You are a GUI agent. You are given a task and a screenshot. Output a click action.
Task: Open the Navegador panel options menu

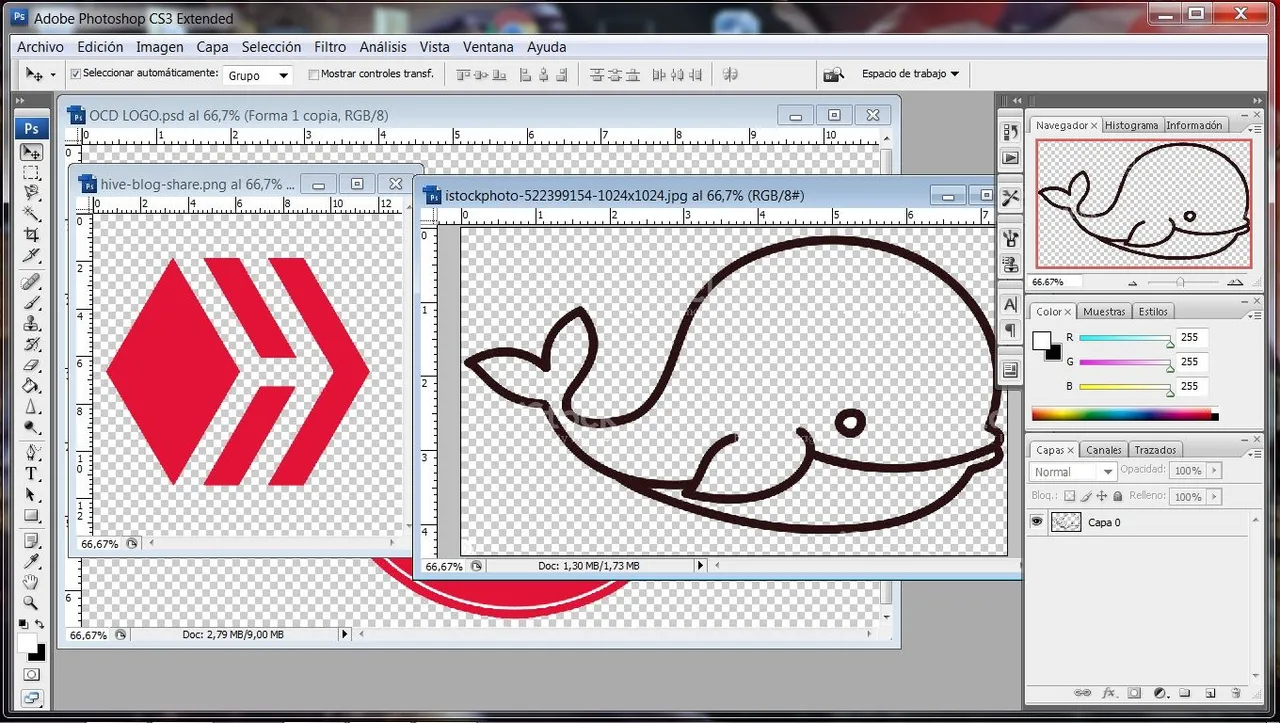[x=1254, y=128]
